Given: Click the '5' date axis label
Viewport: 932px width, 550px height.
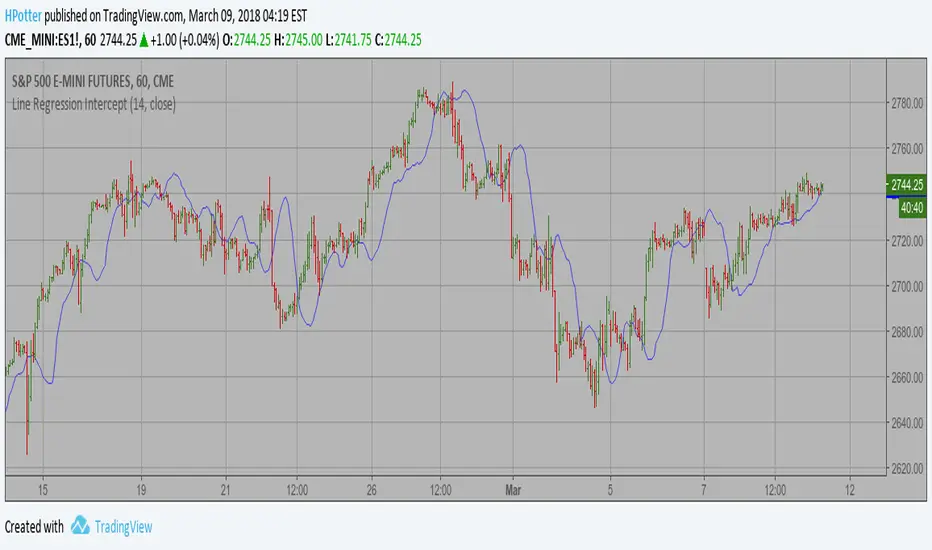Looking at the screenshot, I should pyautogui.click(x=610, y=490).
